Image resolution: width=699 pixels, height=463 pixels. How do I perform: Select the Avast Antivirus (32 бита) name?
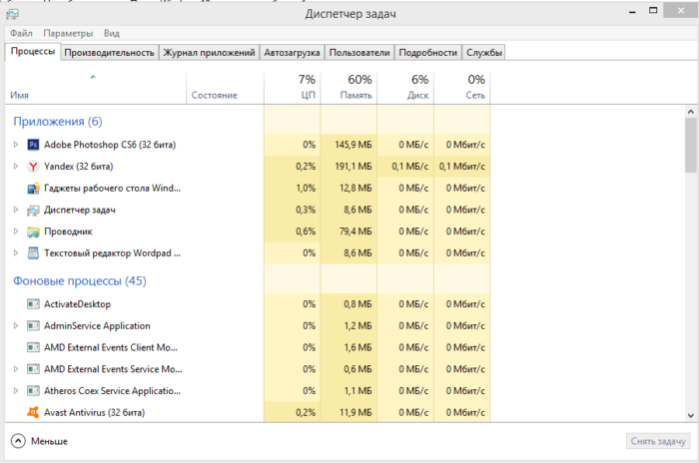point(95,413)
